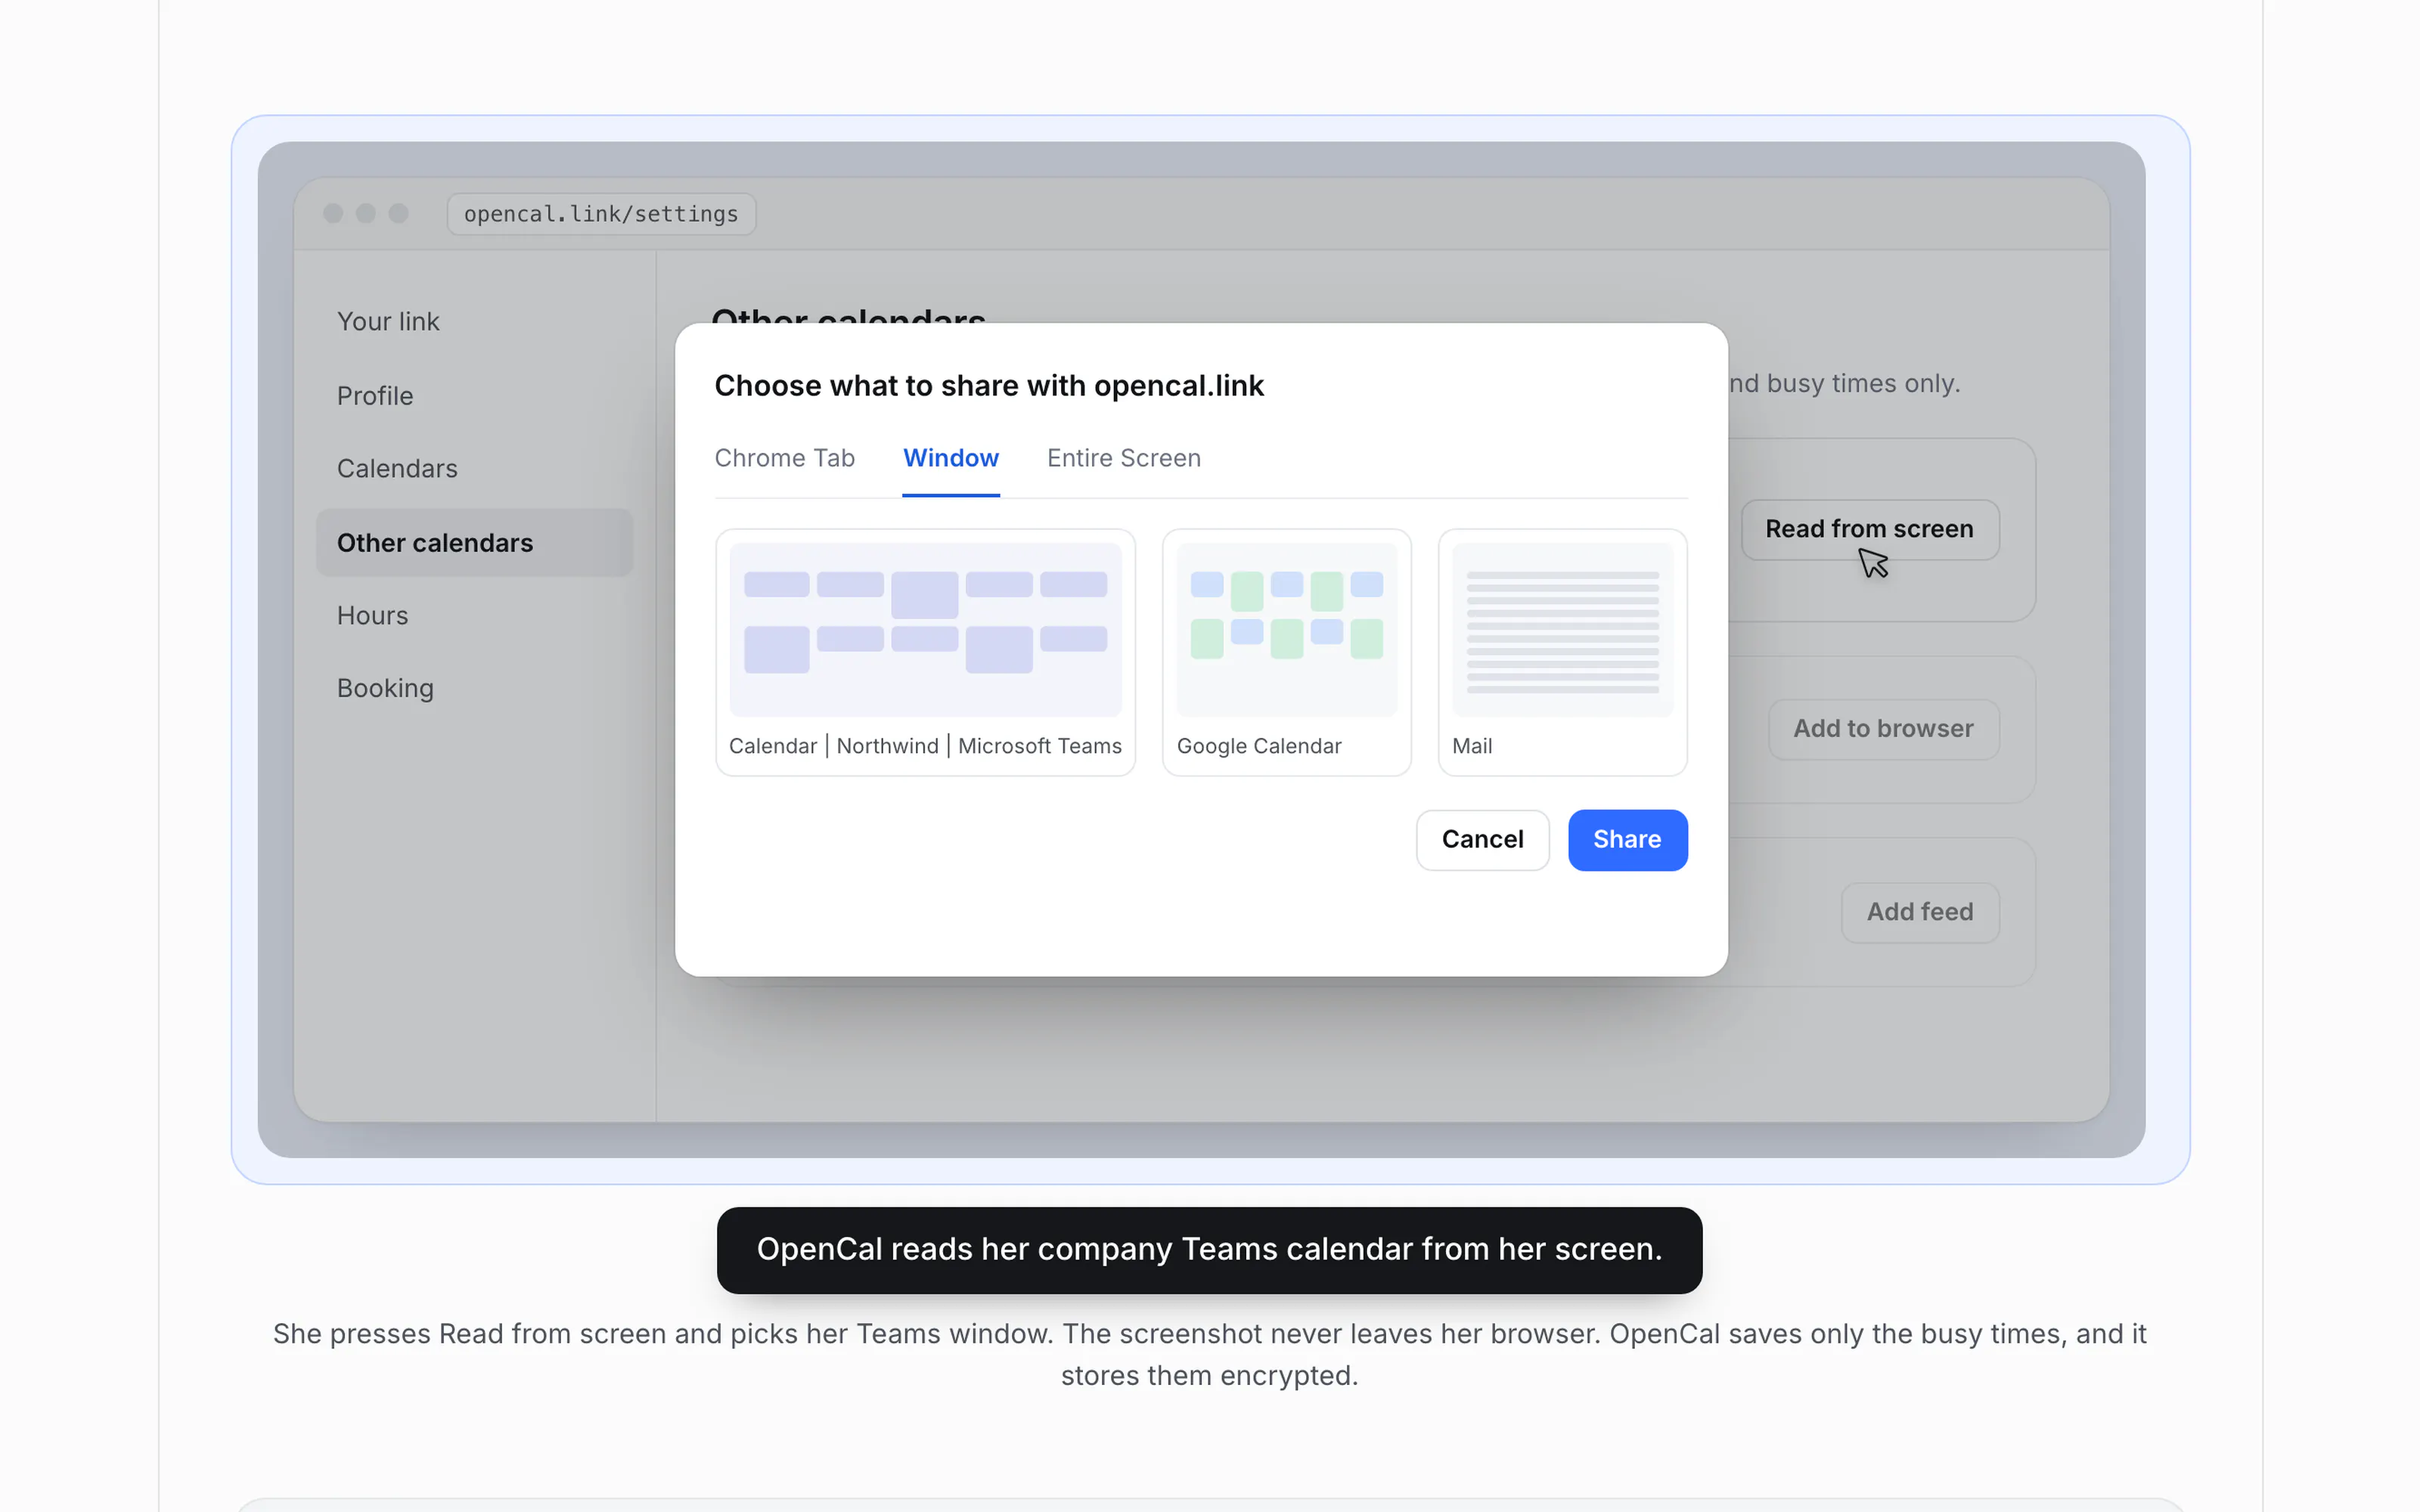Go to Booking in the sidebar
Viewport: 2420px width, 1512px height.
click(475, 689)
